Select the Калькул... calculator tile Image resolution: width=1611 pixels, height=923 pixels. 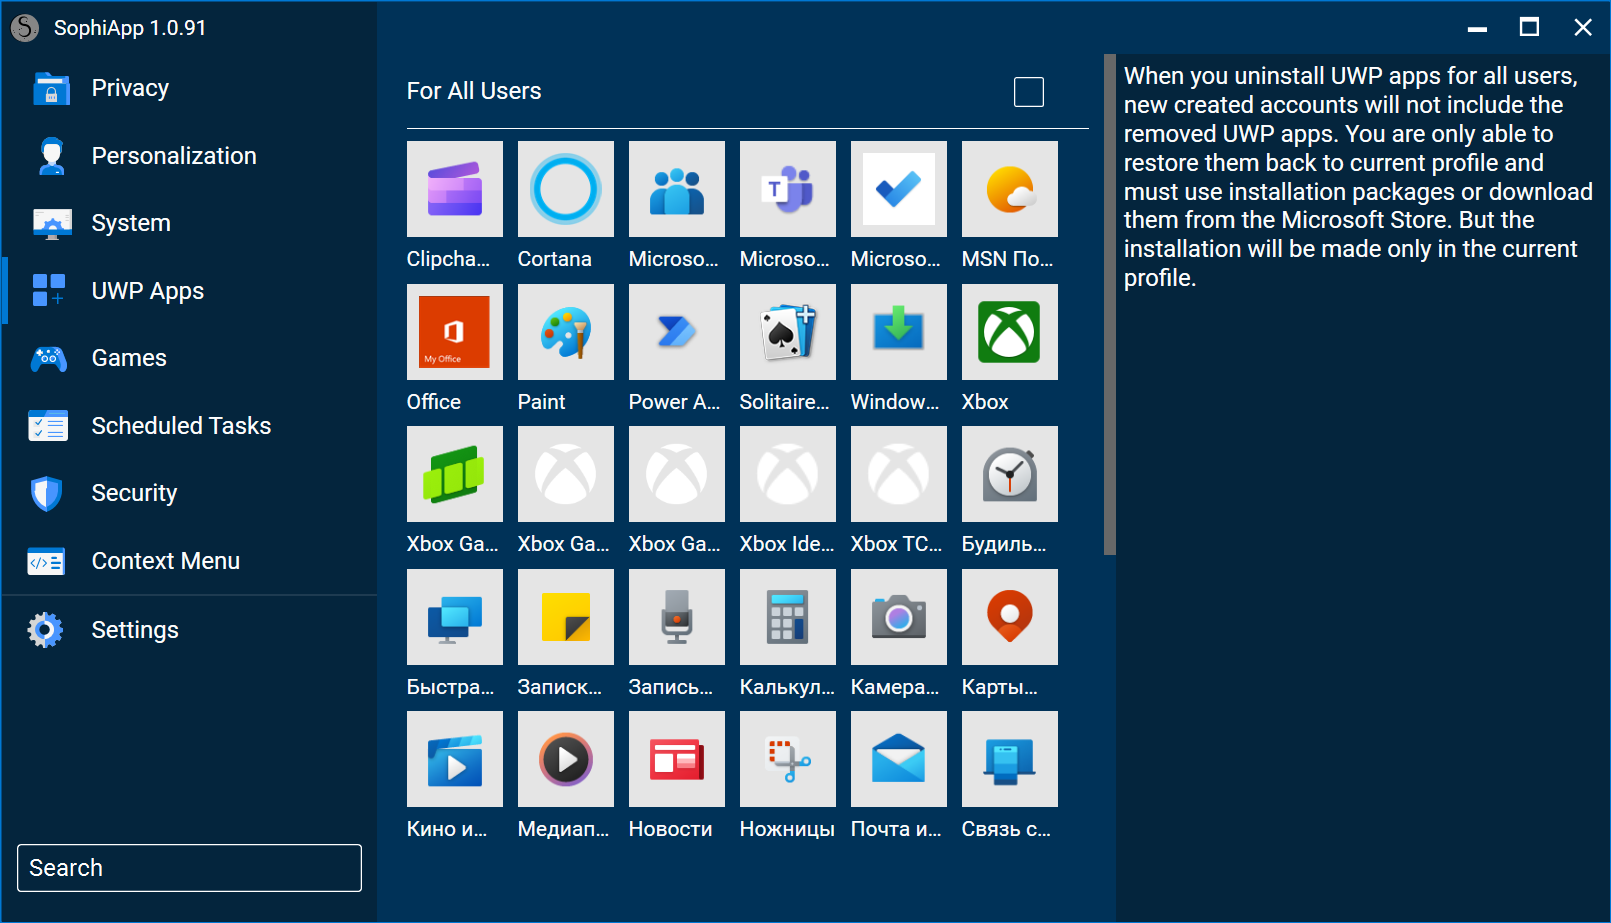pos(788,617)
